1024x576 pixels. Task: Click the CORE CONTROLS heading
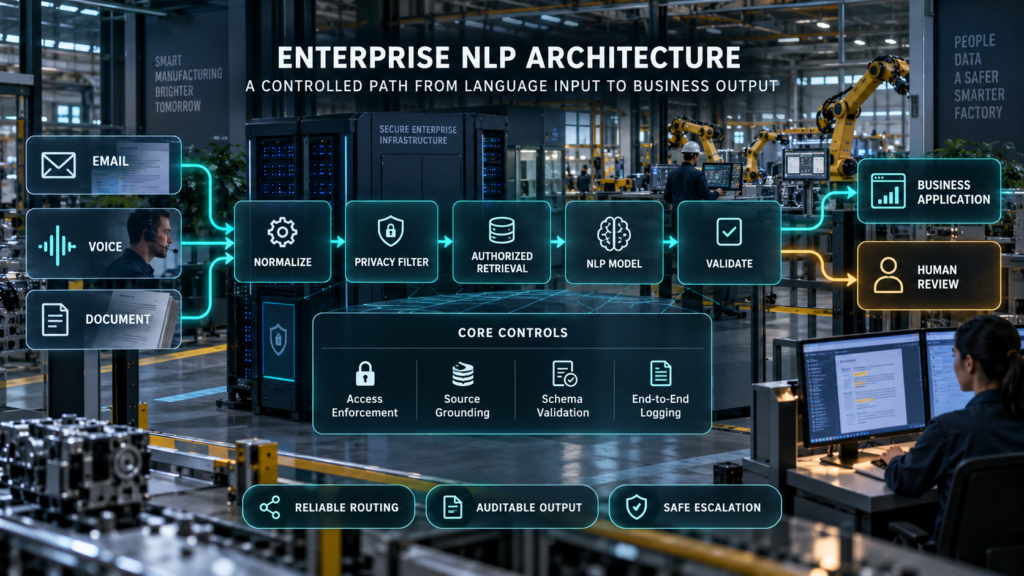click(x=513, y=332)
